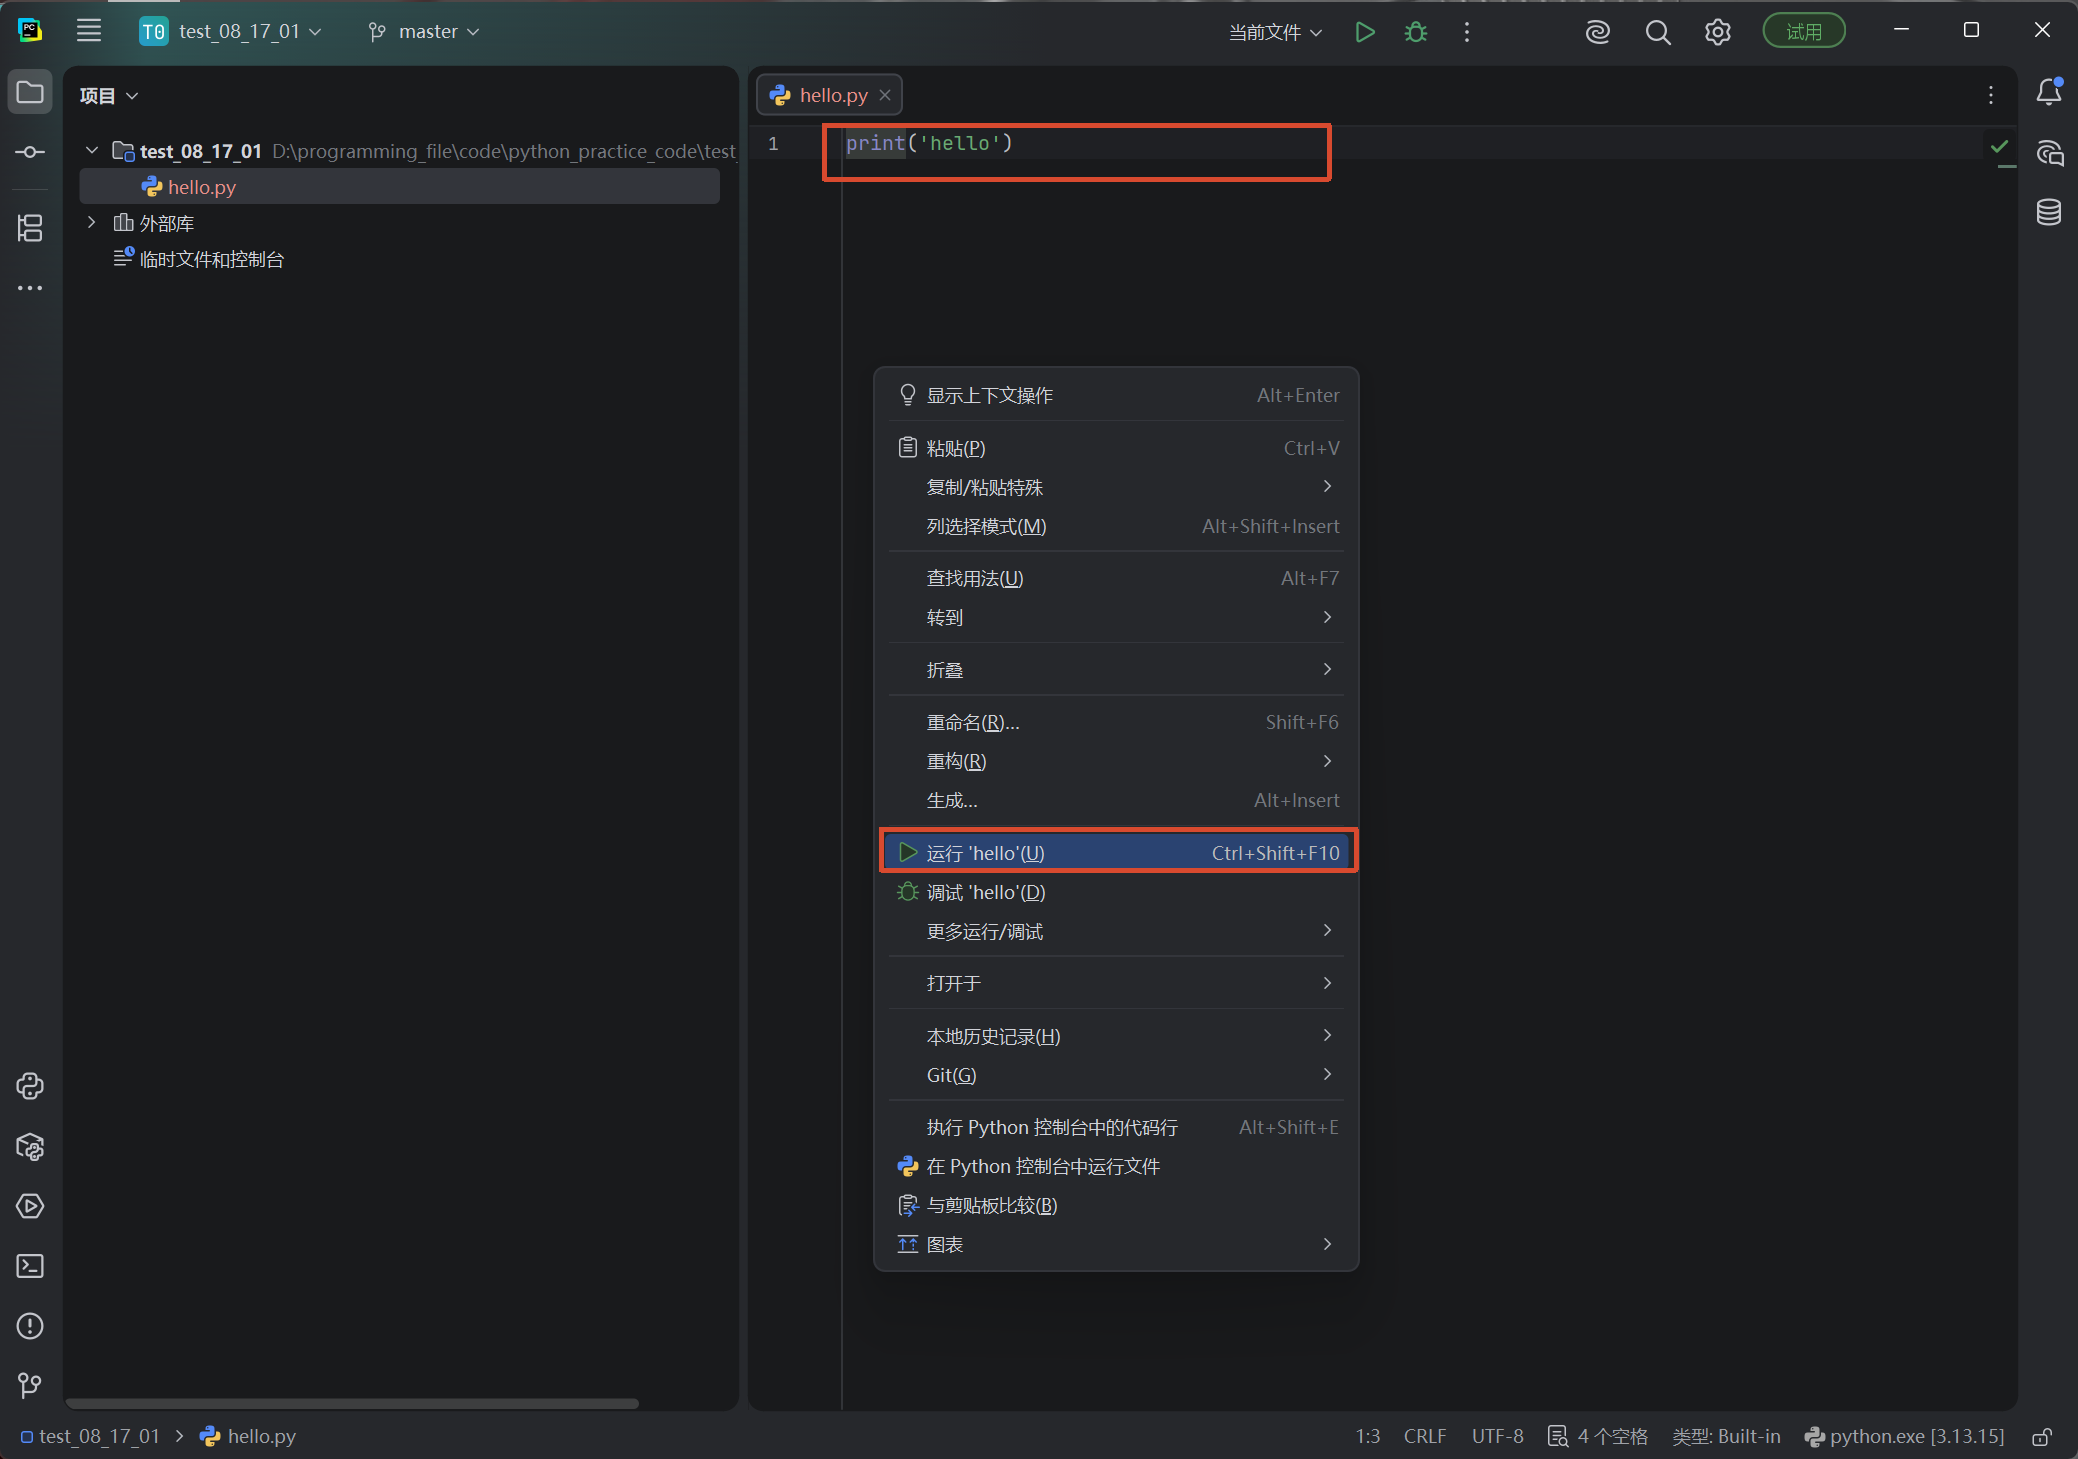2078x1459 pixels.
Task: Select hello.py in project tree
Action: pos(399,187)
